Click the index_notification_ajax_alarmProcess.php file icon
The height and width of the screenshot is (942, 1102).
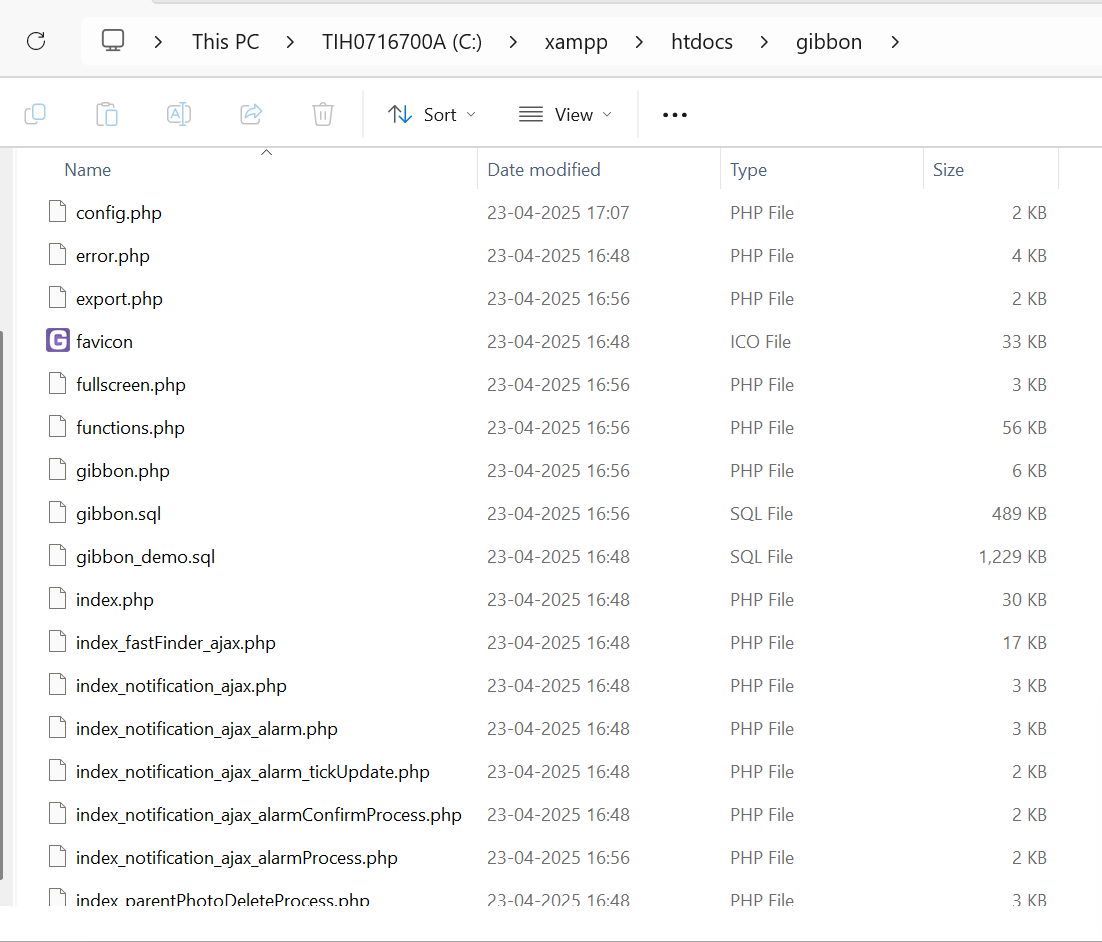coord(58,856)
